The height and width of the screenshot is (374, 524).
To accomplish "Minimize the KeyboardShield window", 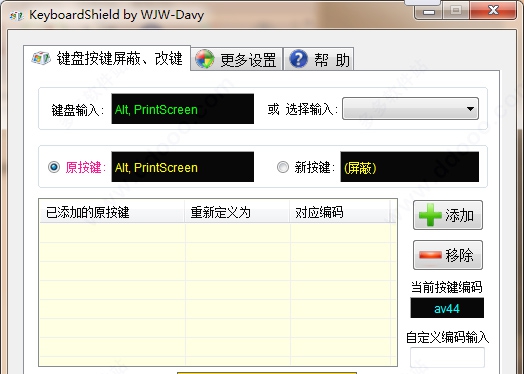I will (x=429, y=12).
